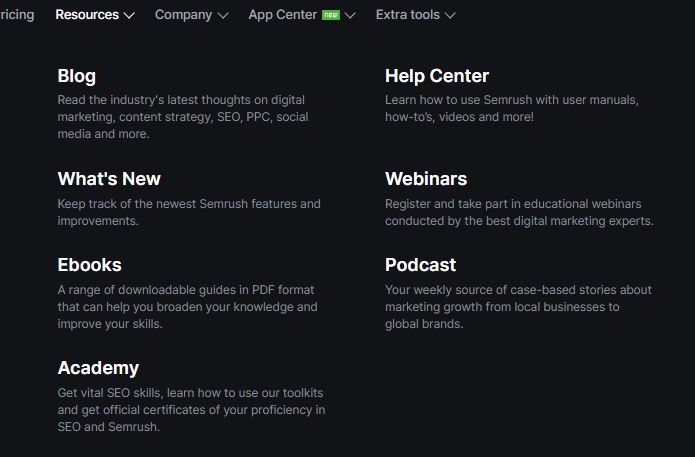Select the App Center menu label

pos(282,15)
